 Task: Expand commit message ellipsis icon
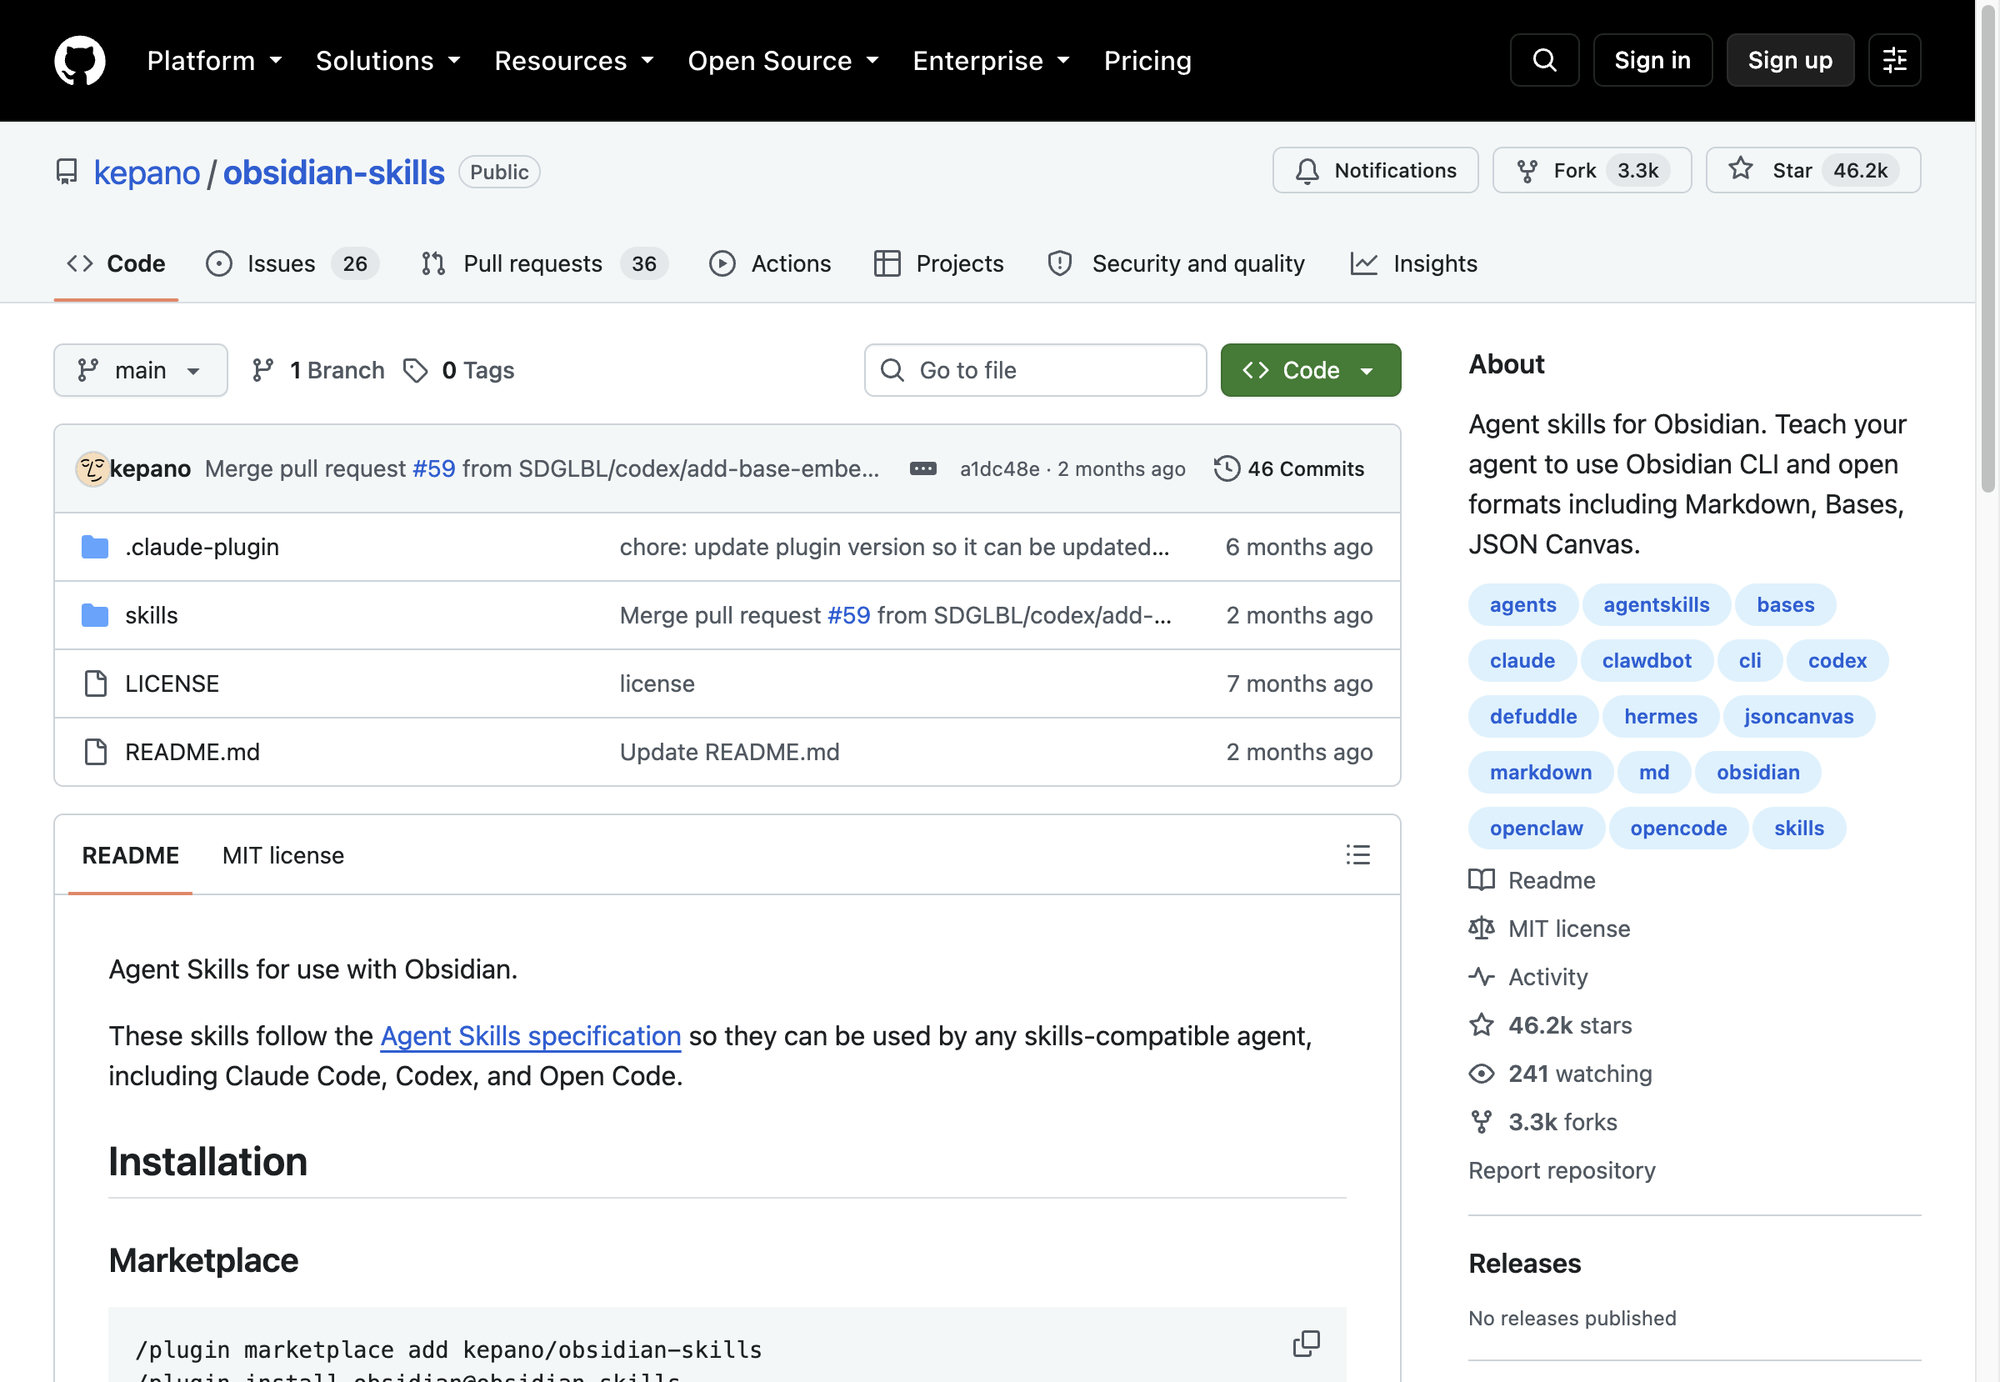click(x=923, y=469)
